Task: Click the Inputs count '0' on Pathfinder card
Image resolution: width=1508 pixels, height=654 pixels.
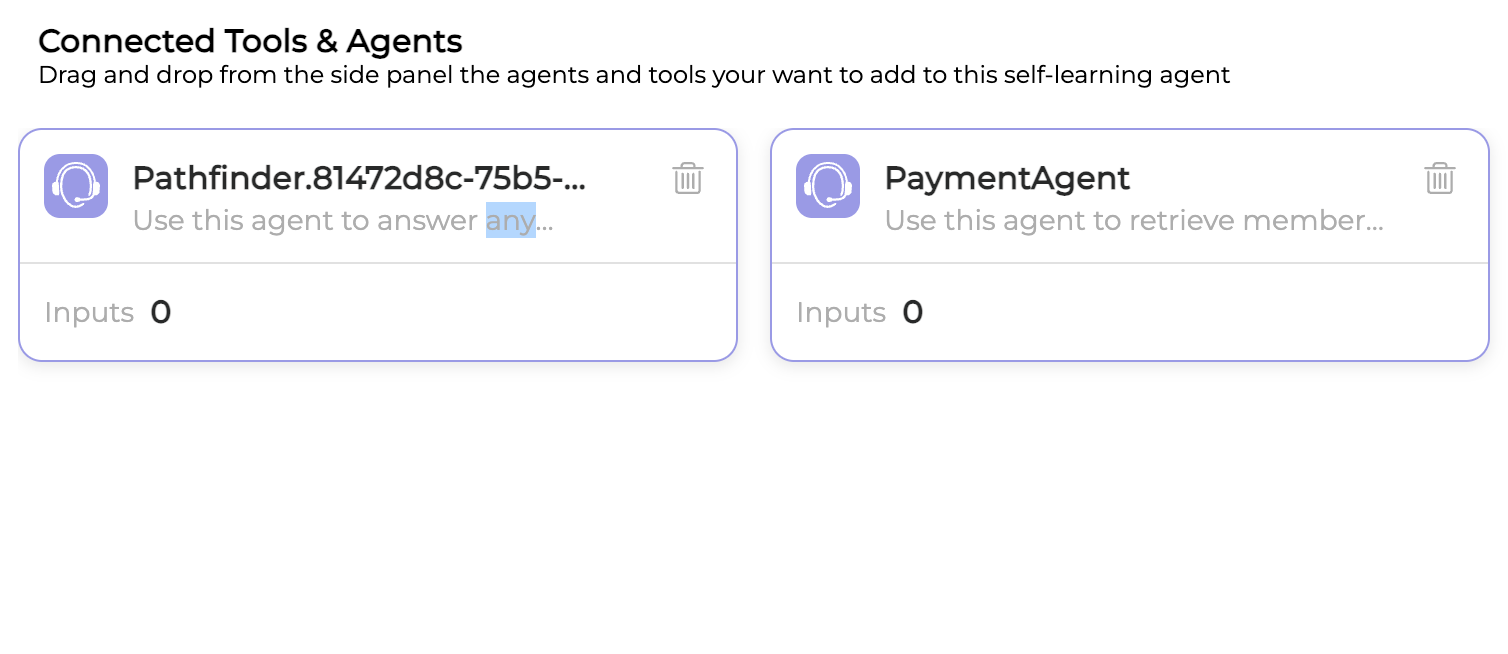Action: [161, 312]
